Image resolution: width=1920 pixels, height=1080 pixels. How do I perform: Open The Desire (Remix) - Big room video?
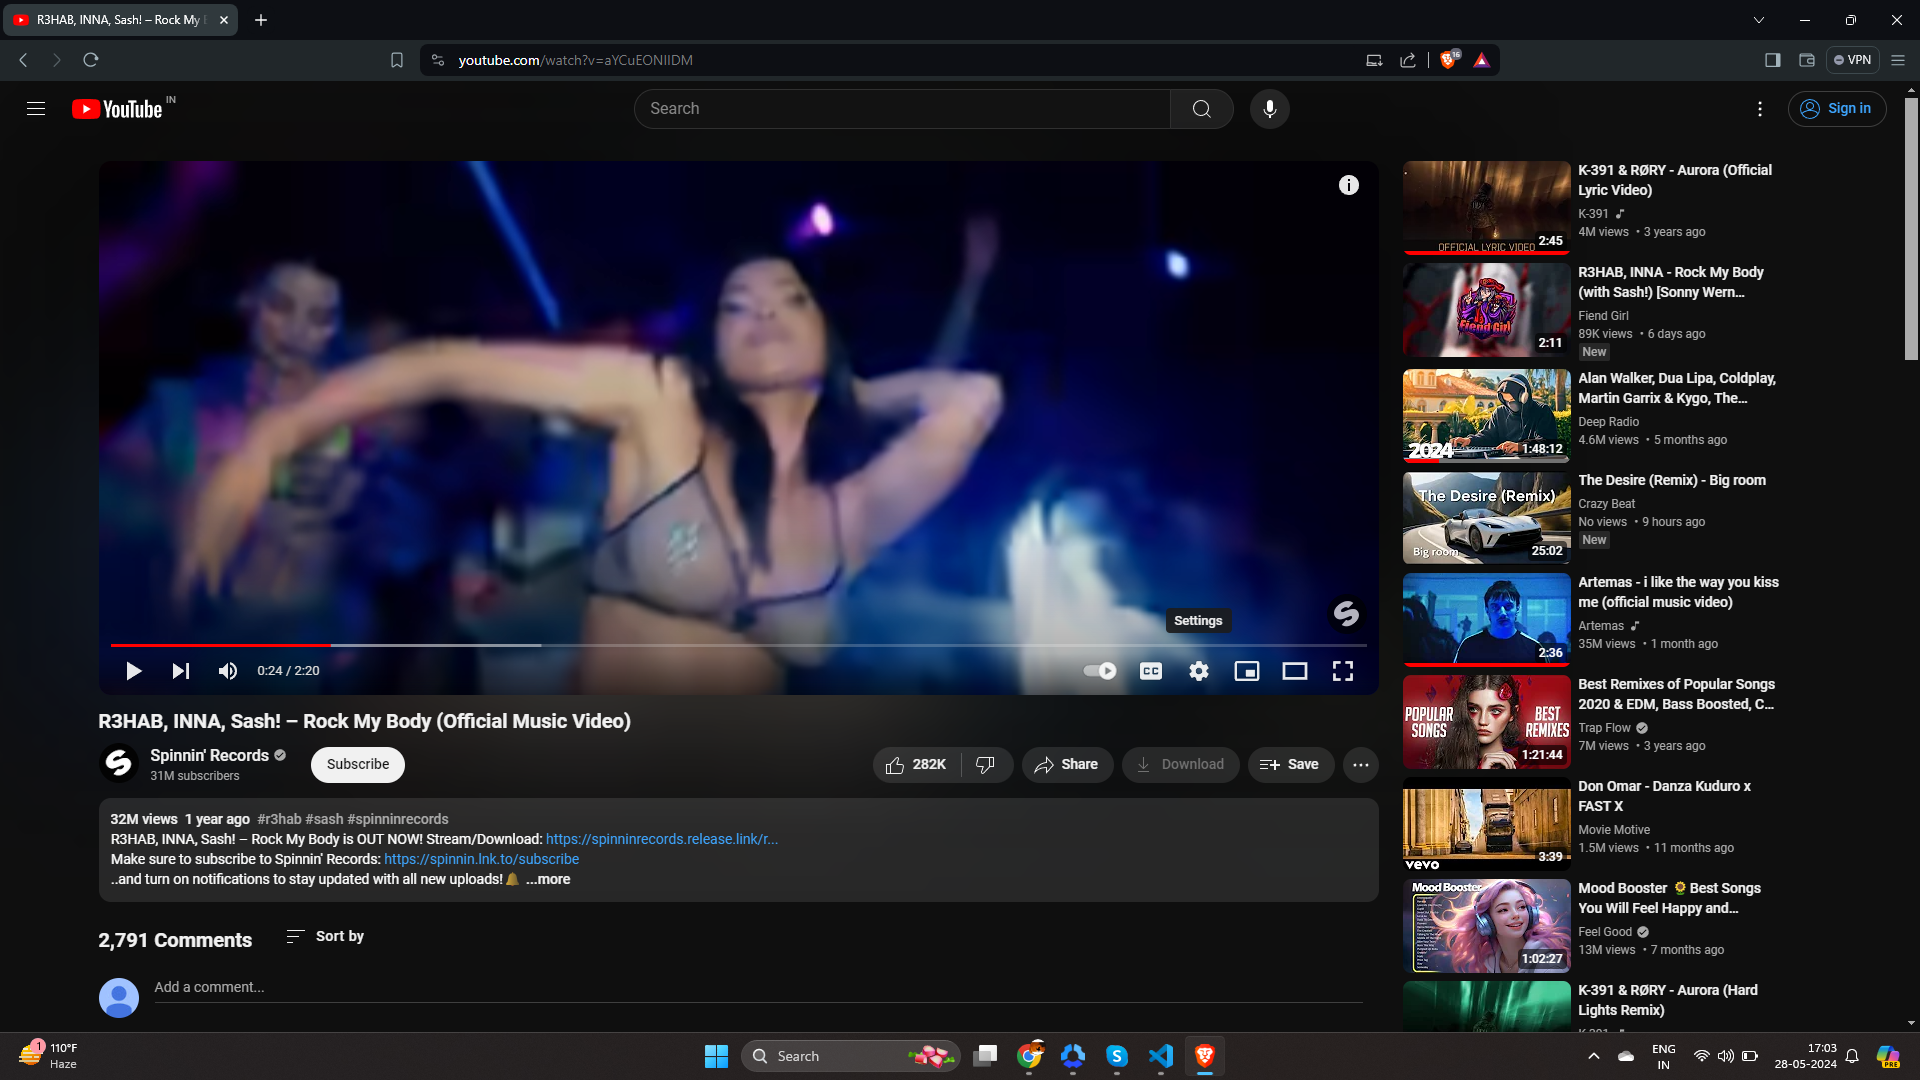click(1671, 480)
